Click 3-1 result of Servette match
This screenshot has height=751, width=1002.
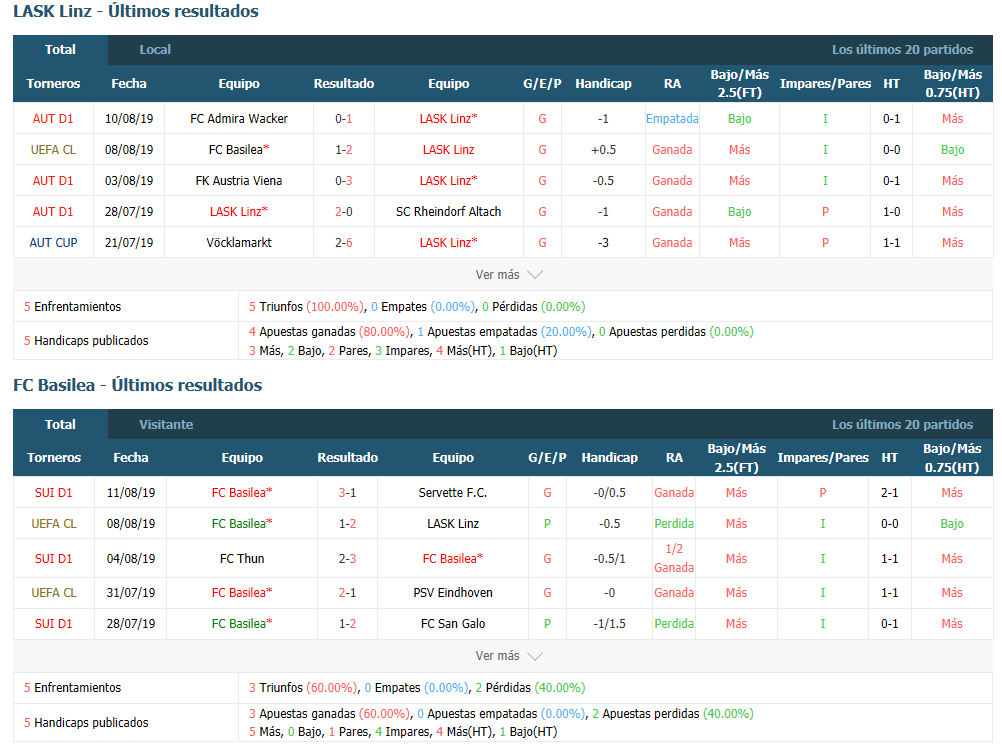[348, 493]
